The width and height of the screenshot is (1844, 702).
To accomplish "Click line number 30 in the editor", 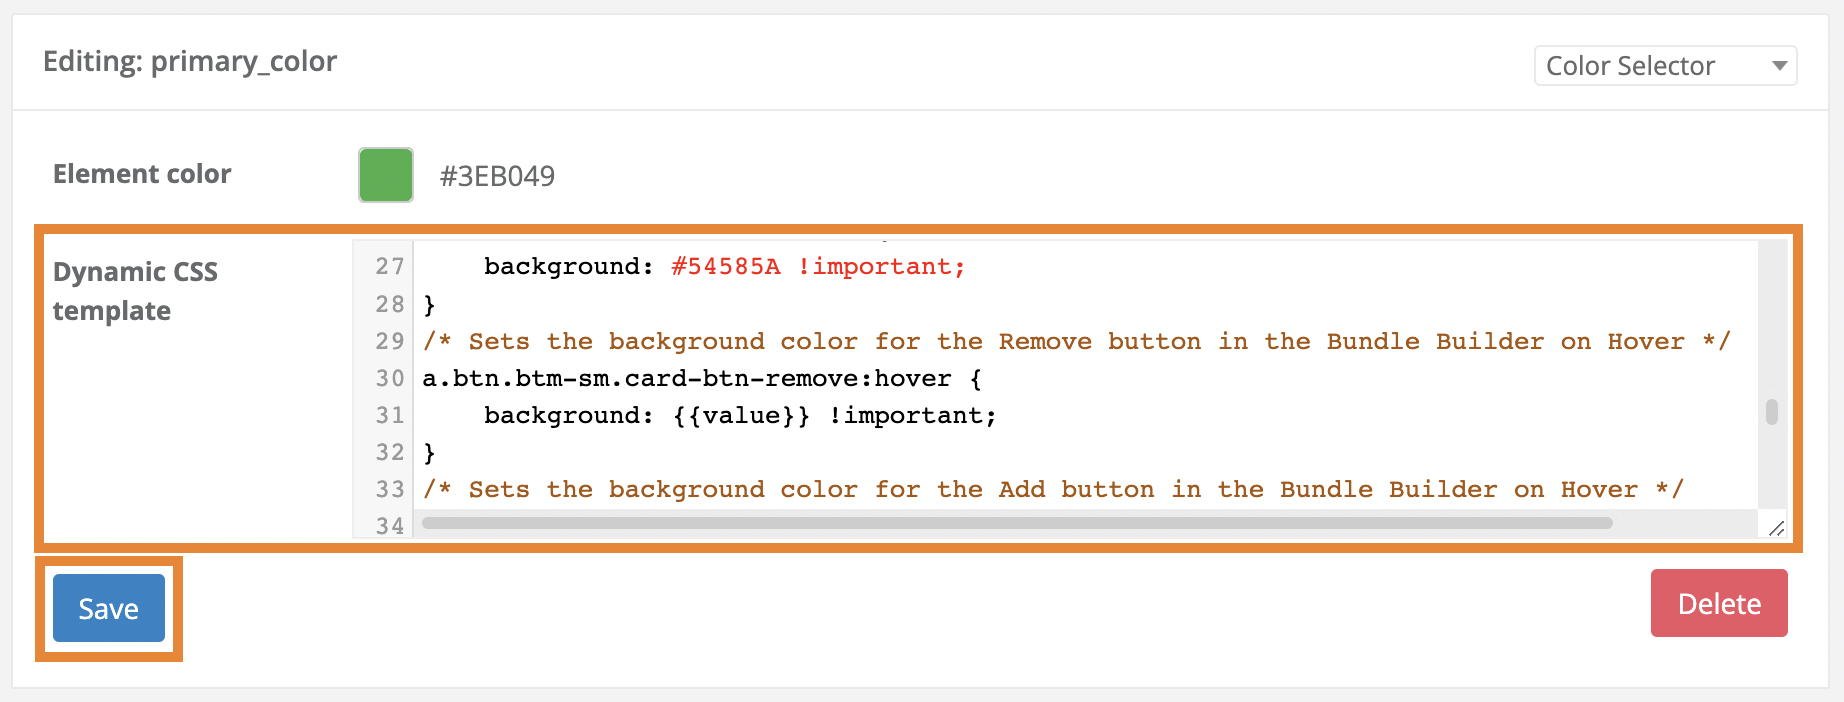I will point(386,378).
